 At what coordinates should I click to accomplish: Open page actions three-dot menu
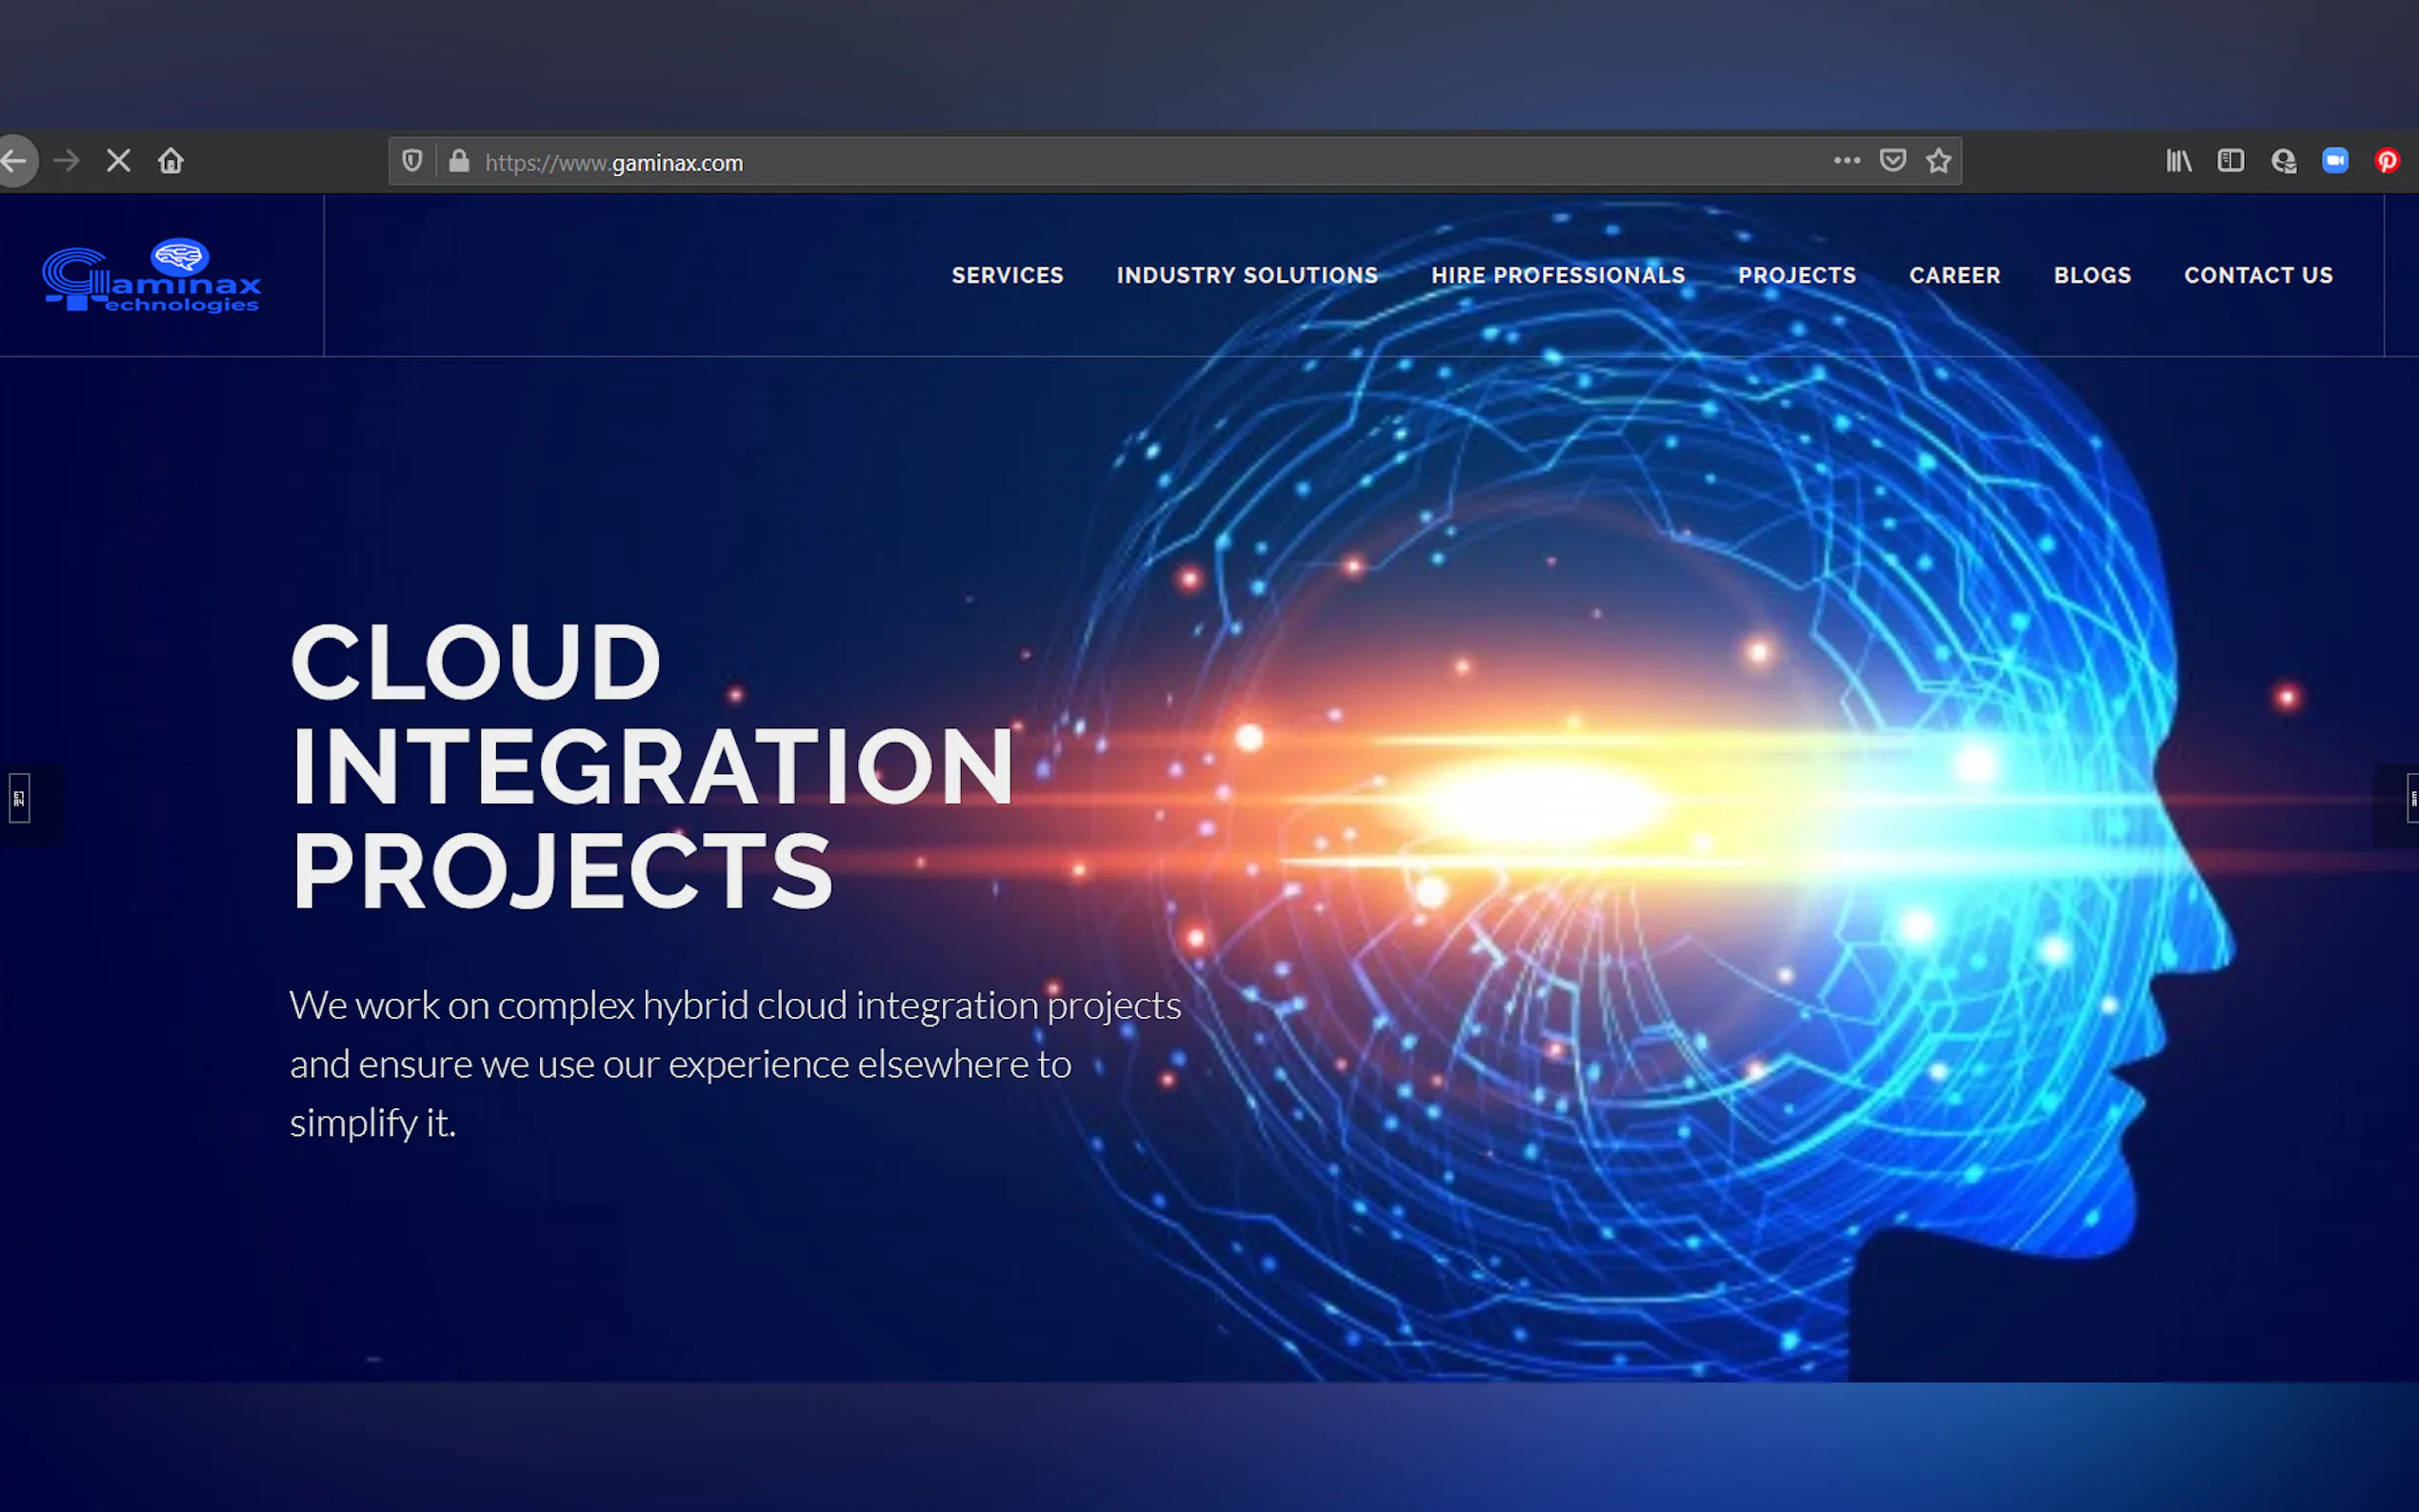point(1846,161)
